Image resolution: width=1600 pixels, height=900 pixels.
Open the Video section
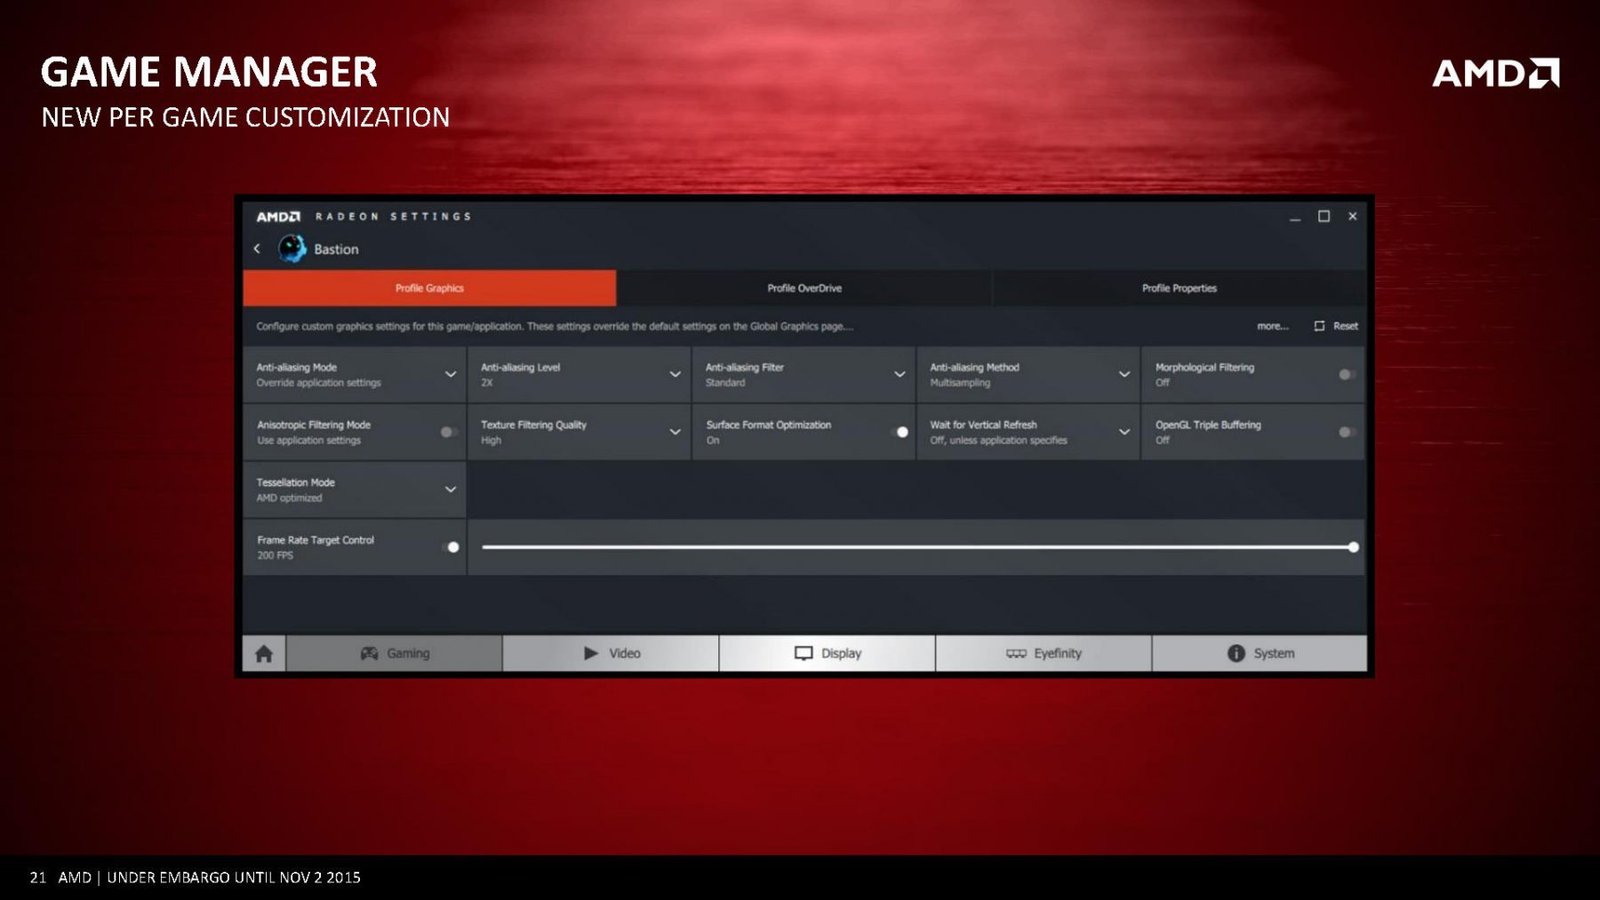click(x=611, y=653)
